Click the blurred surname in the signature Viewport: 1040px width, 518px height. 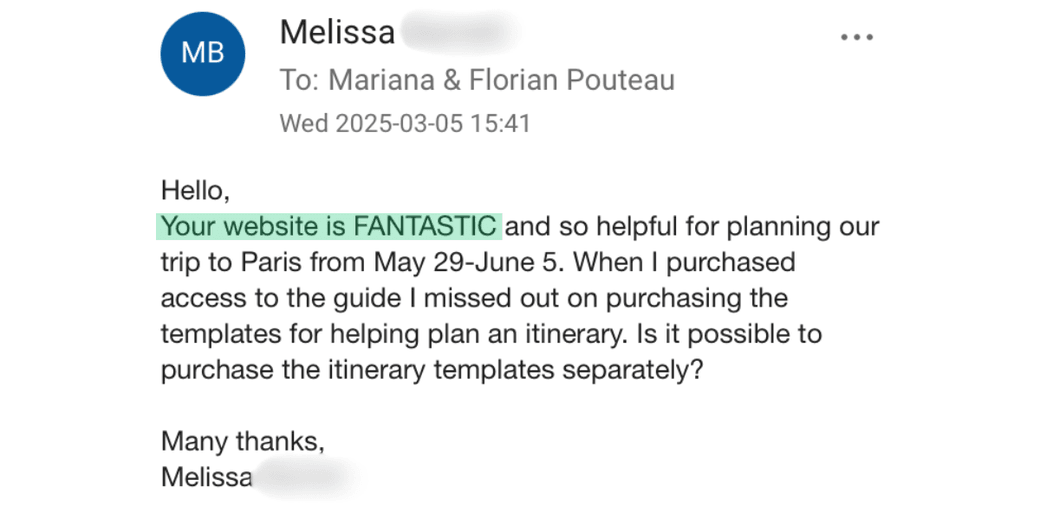pos(305,476)
